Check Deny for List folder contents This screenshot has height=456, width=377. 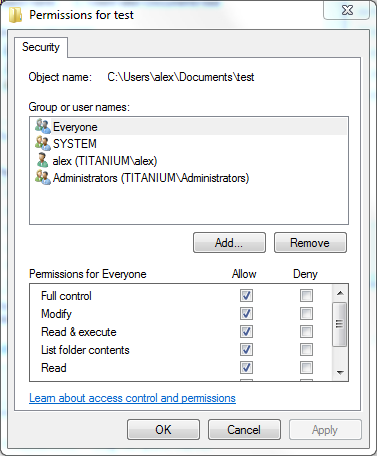(x=306, y=350)
